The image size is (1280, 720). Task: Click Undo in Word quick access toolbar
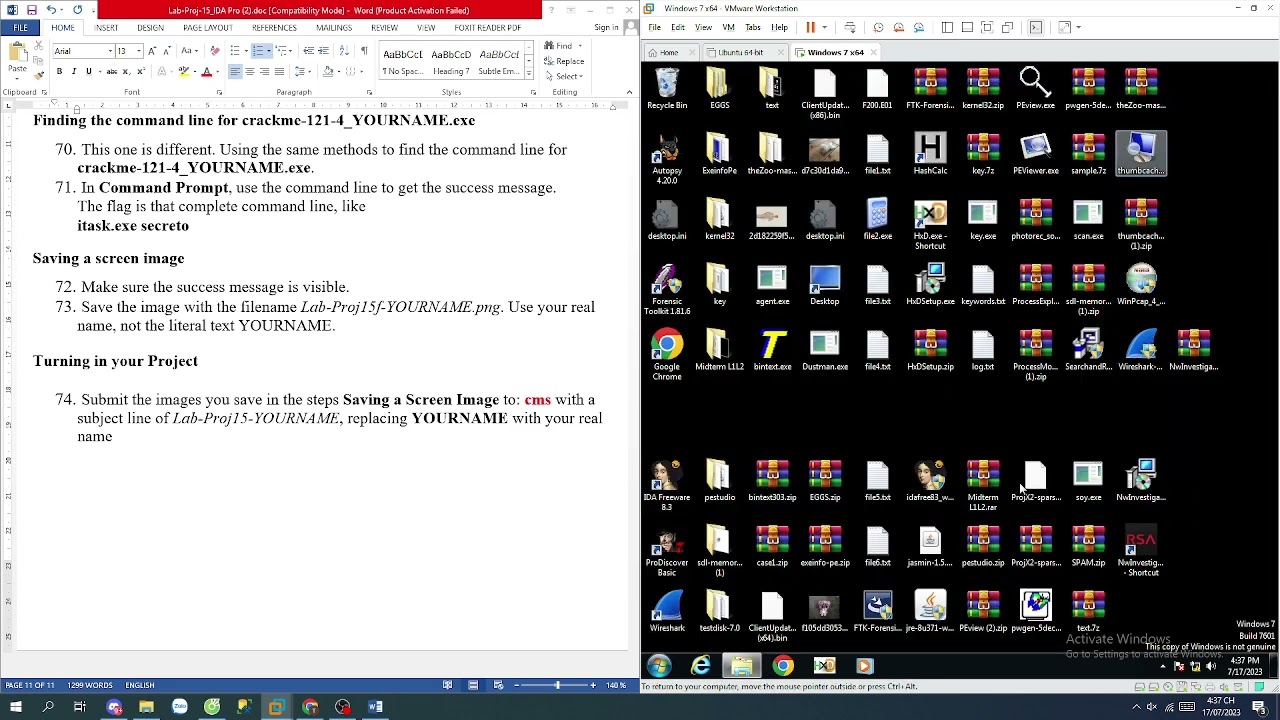51,10
